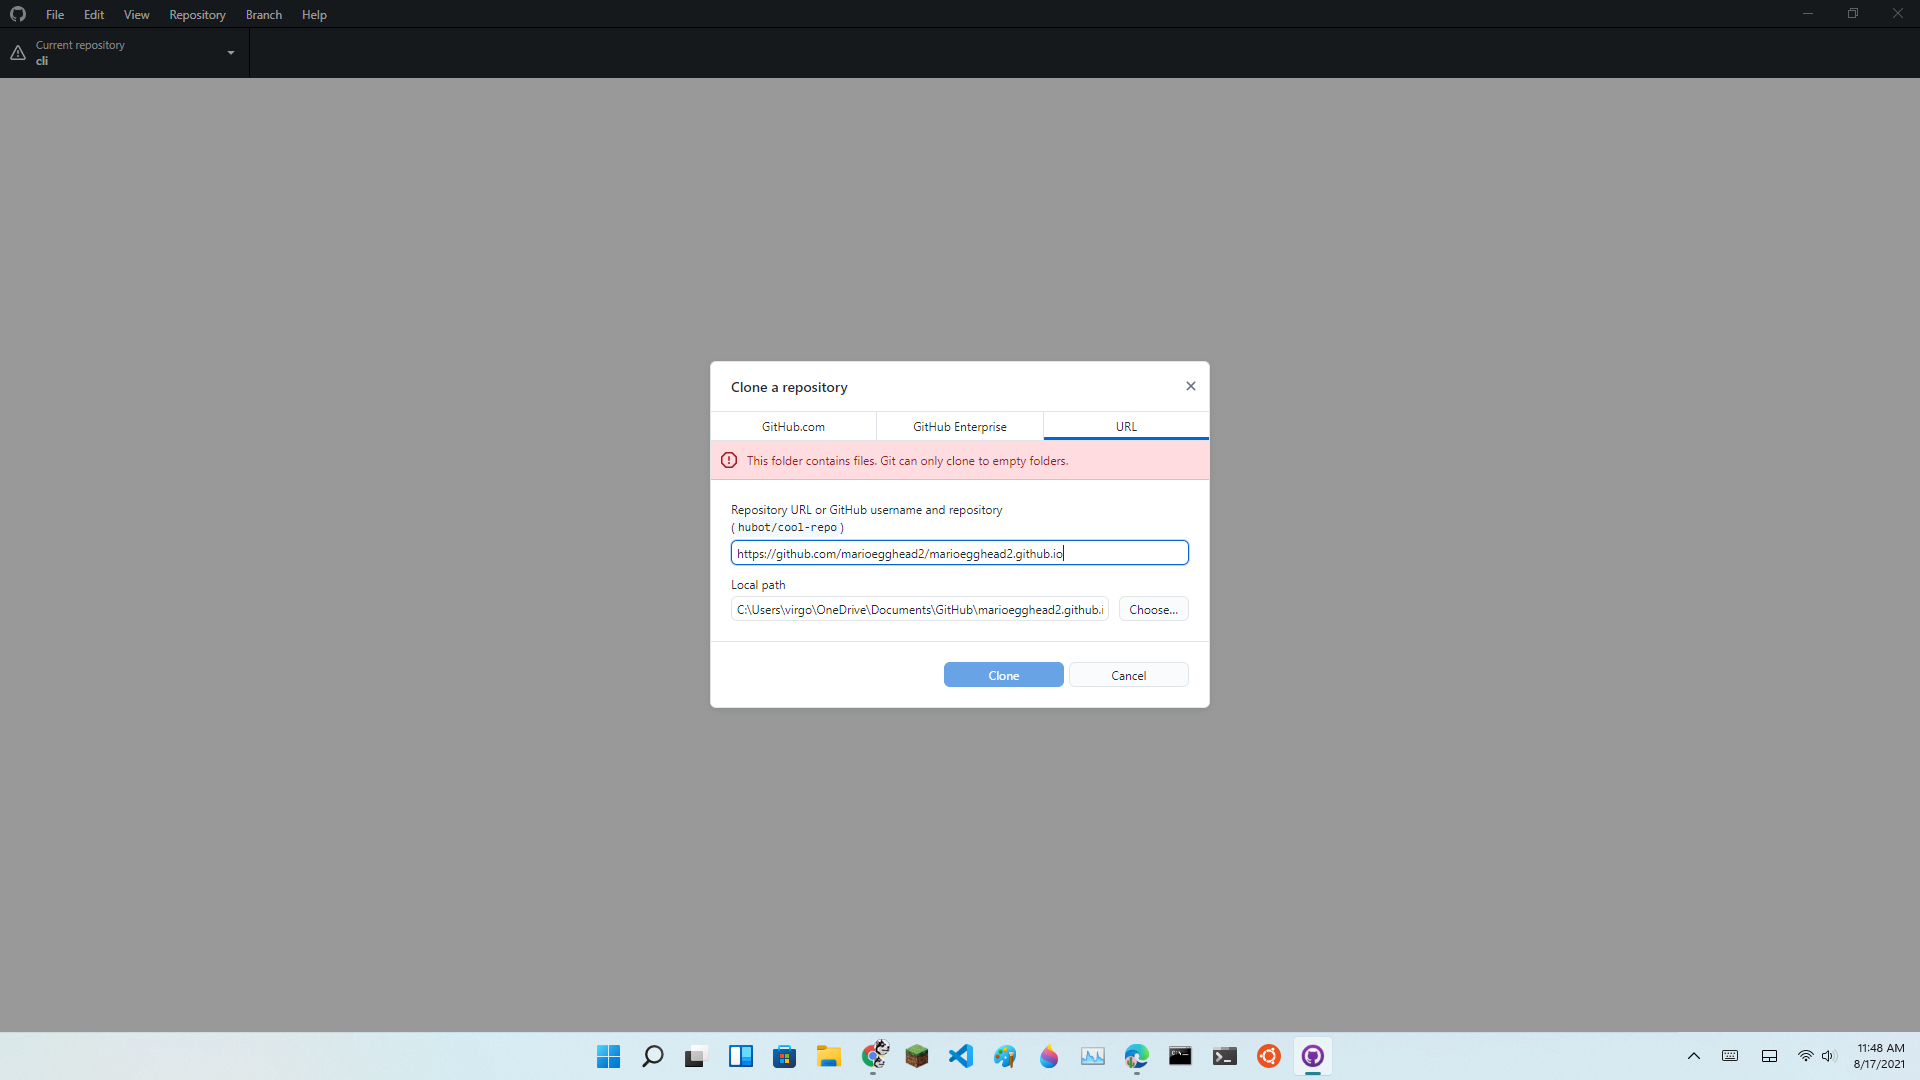Open Windows Terminal from taskbar

[x=1224, y=1056]
